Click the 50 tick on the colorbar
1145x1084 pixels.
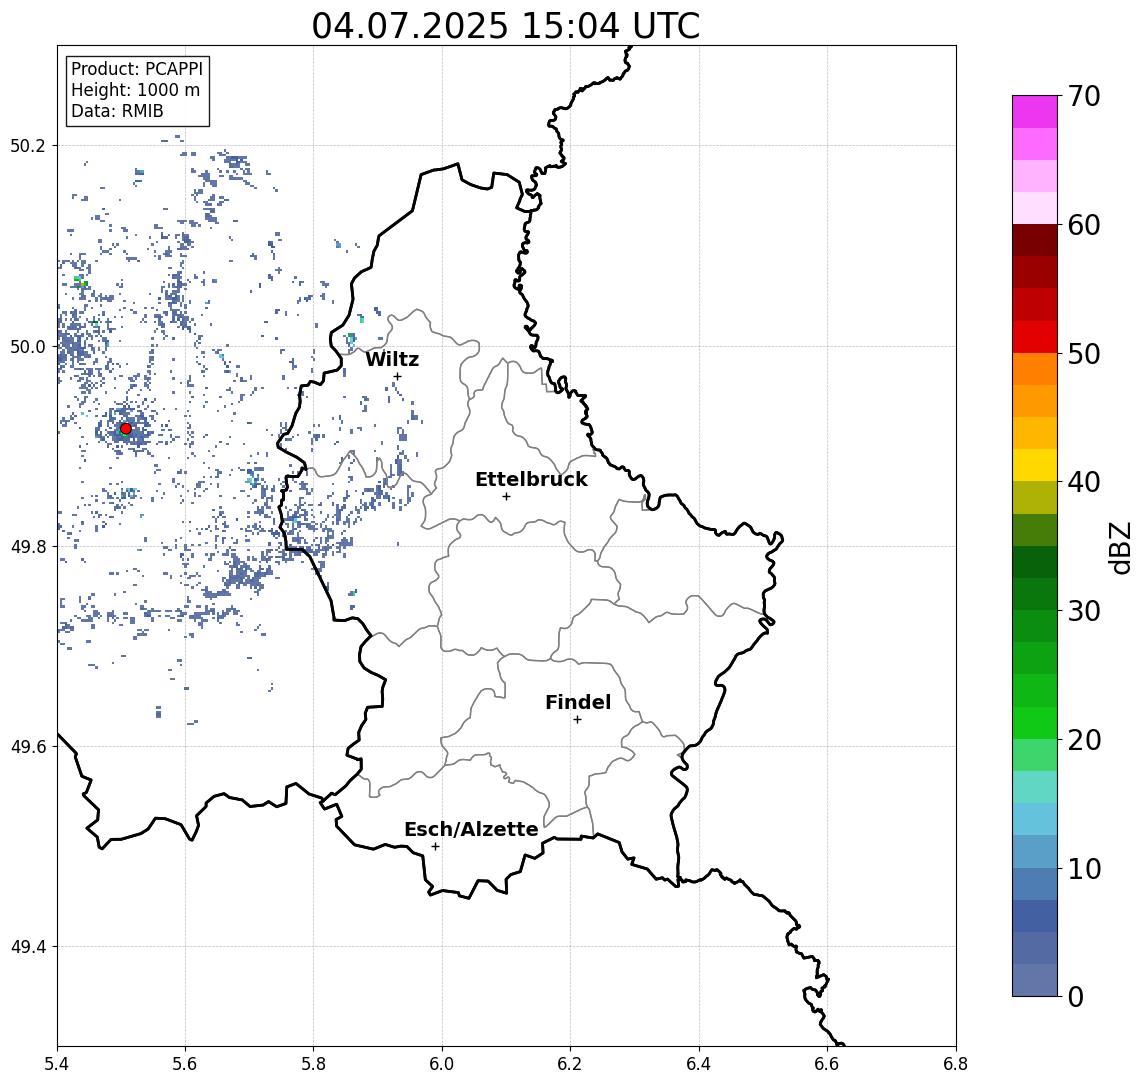pos(1083,354)
